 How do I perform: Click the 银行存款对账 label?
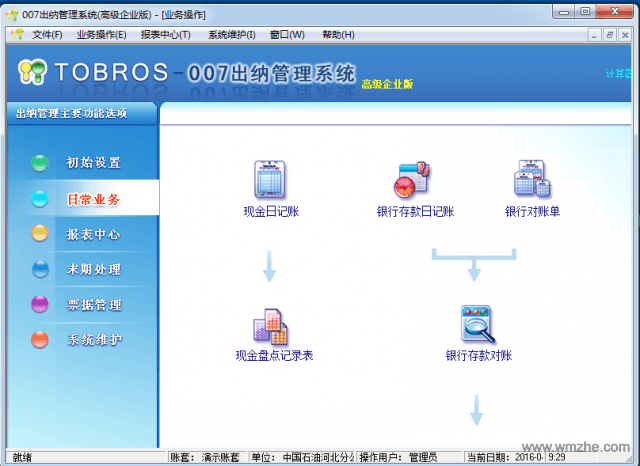[x=479, y=355]
